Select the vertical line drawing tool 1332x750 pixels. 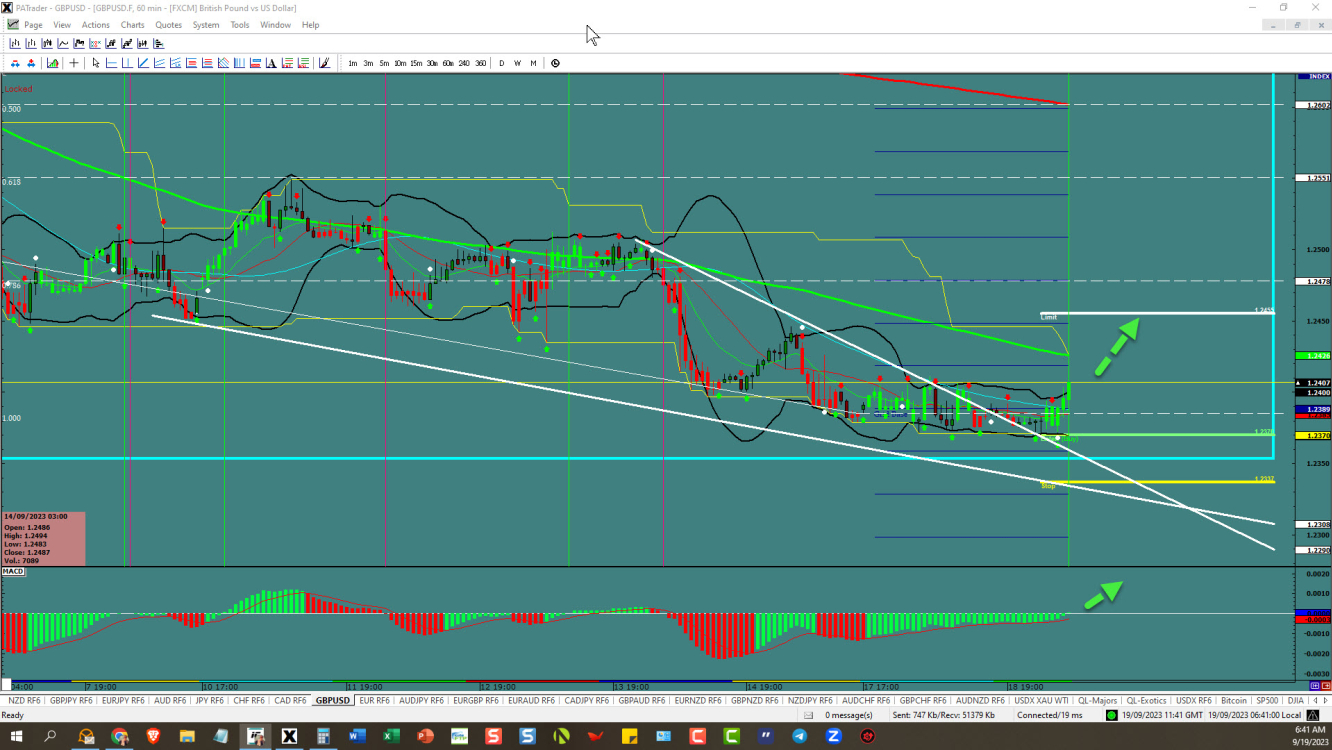[127, 63]
